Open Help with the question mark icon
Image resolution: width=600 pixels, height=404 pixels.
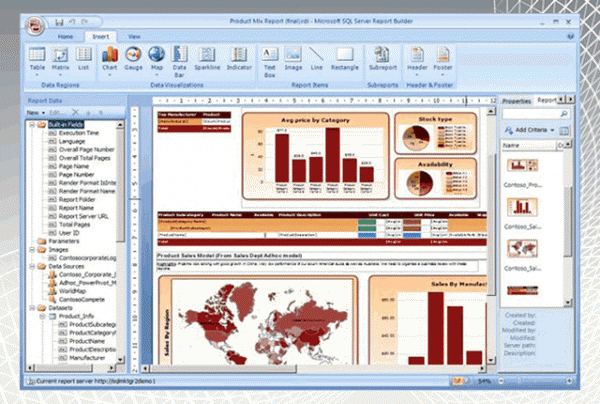point(570,36)
